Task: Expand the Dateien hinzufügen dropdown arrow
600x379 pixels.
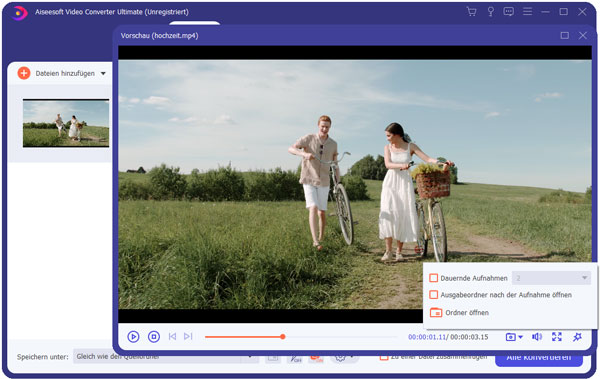Action: 103,74
